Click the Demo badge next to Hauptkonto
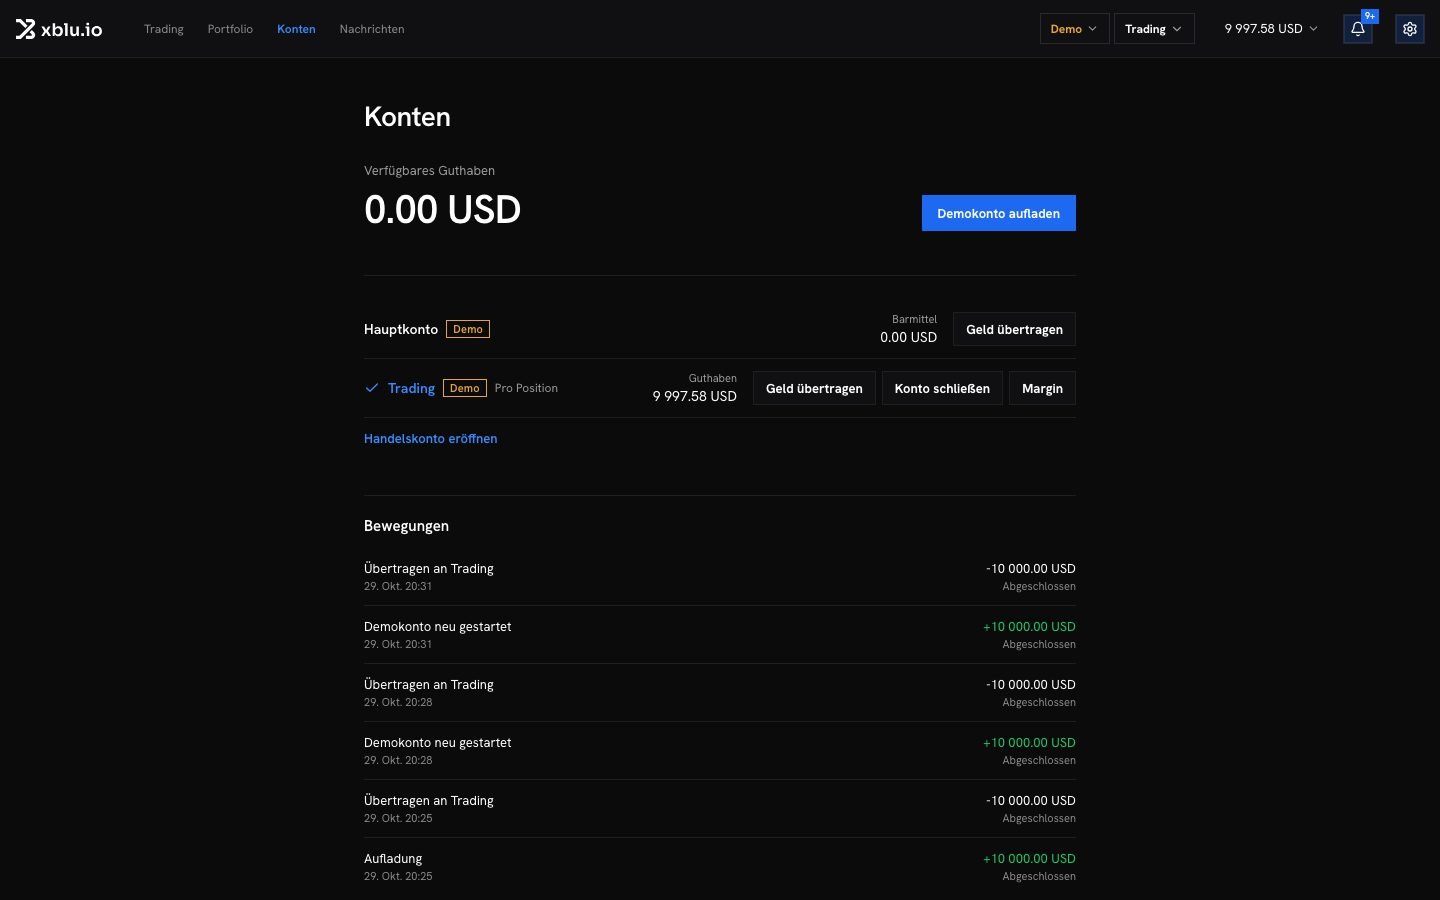Viewport: 1440px width, 900px height. pos(468,329)
